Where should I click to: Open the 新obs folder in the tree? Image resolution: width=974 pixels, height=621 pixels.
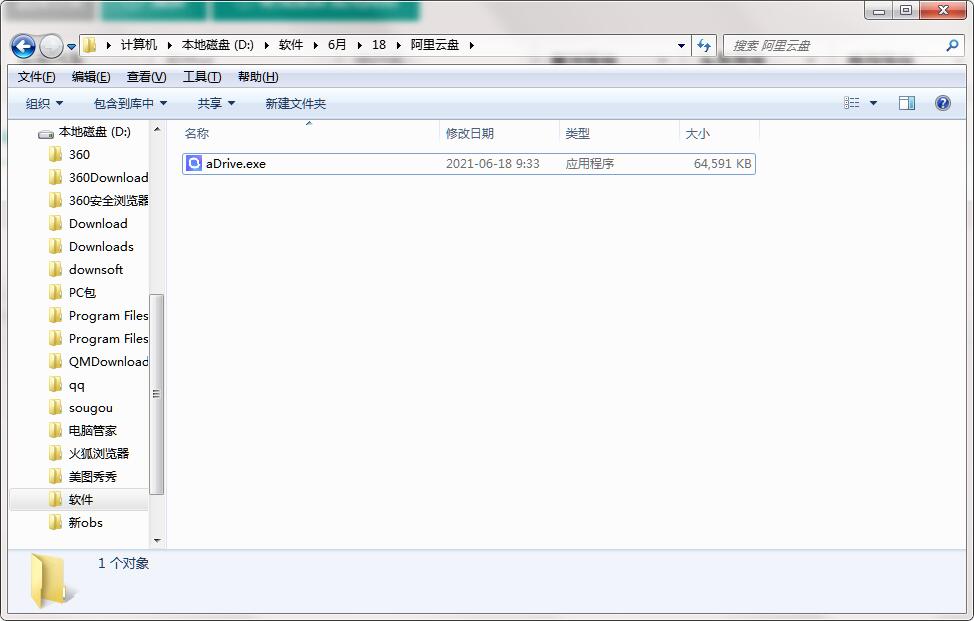86,522
